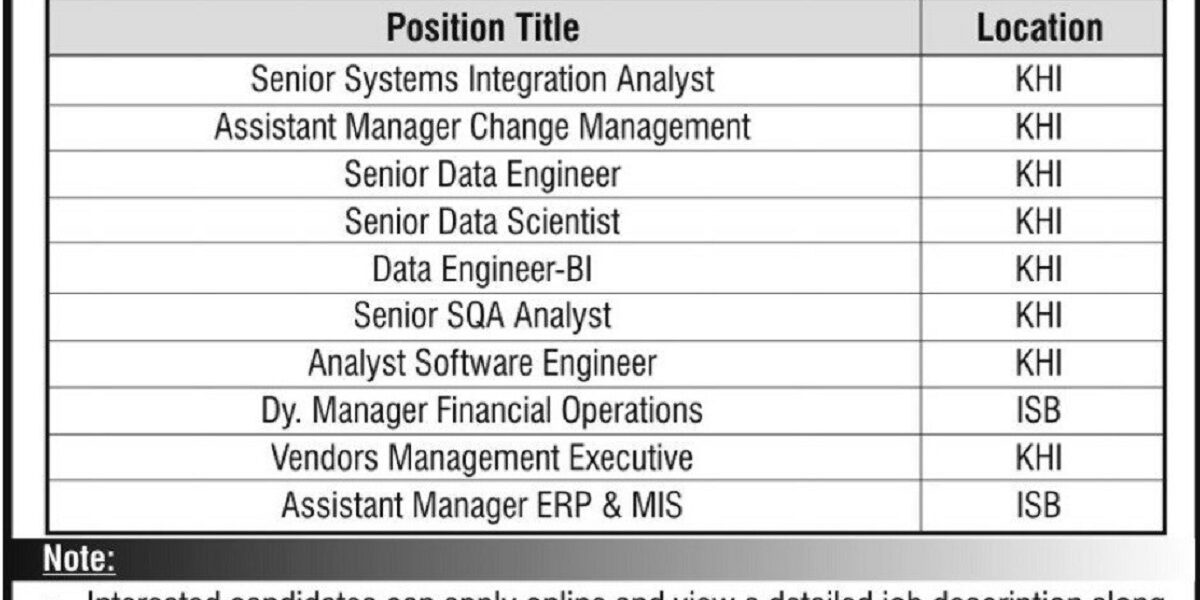
Task: Click ISB location for Assistant Manager ERP & MIS
Action: tap(1039, 505)
